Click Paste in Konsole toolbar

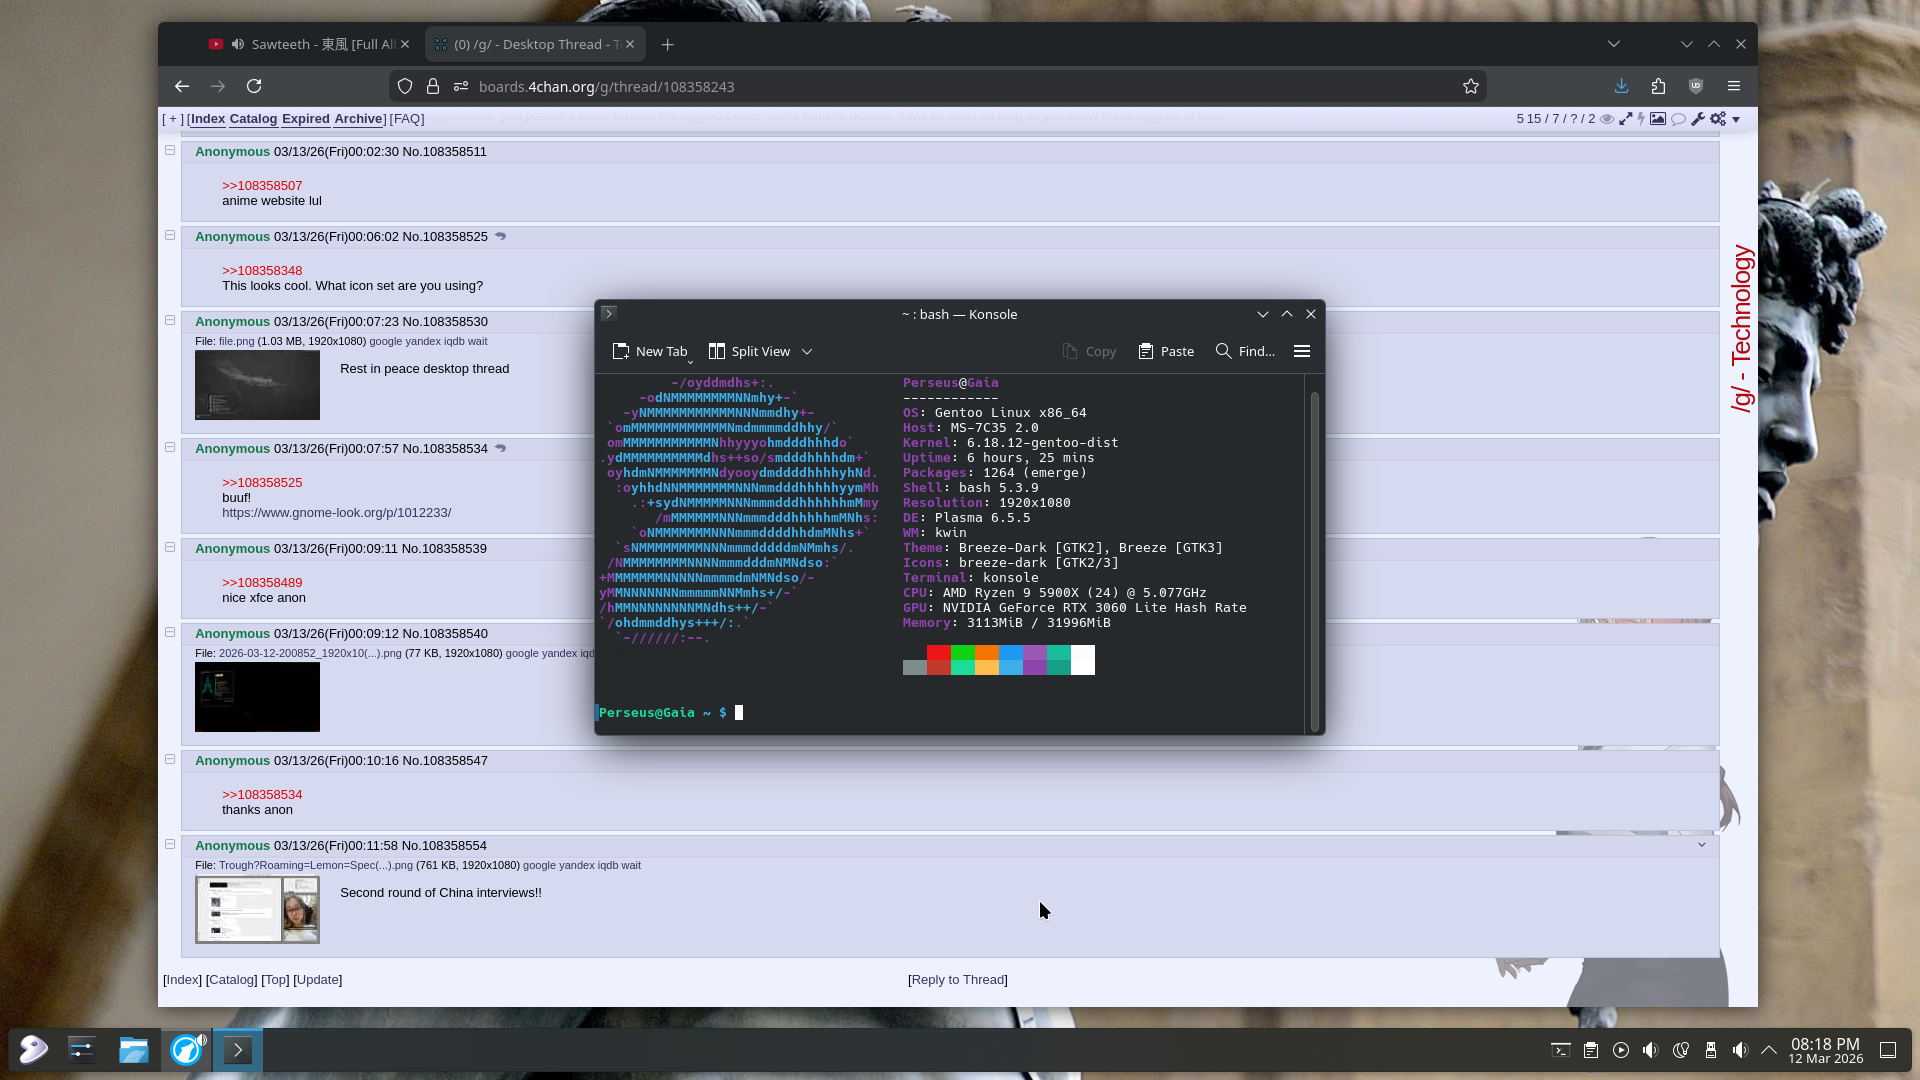pyautogui.click(x=1166, y=351)
